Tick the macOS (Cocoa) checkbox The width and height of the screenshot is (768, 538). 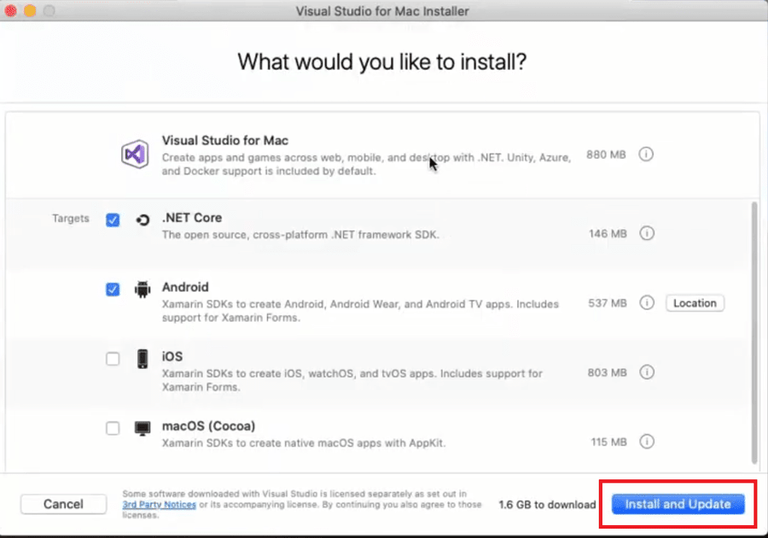pos(113,428)
